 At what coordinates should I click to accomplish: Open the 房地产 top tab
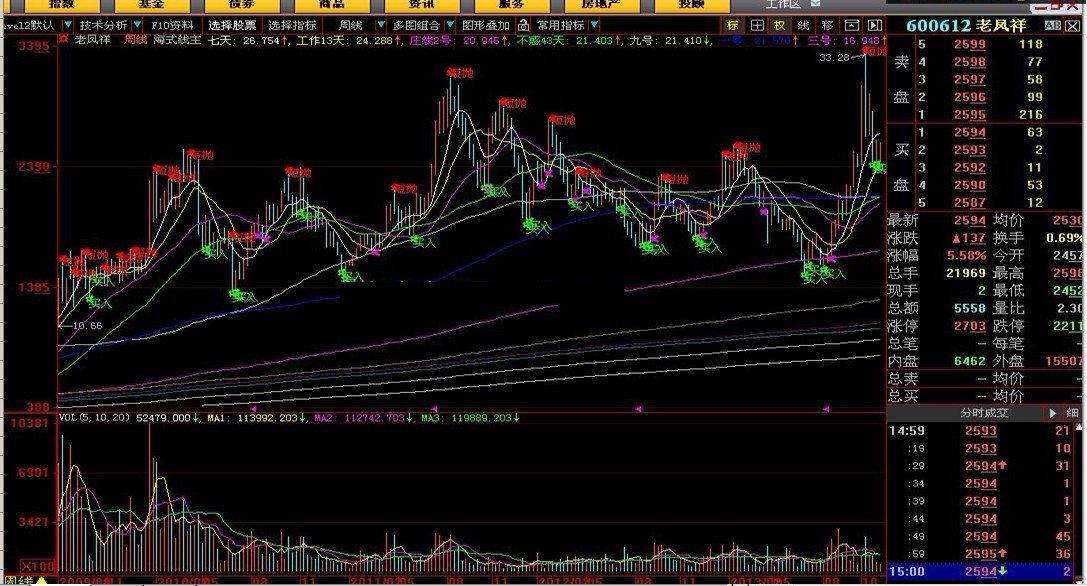(x=601, y=5)
